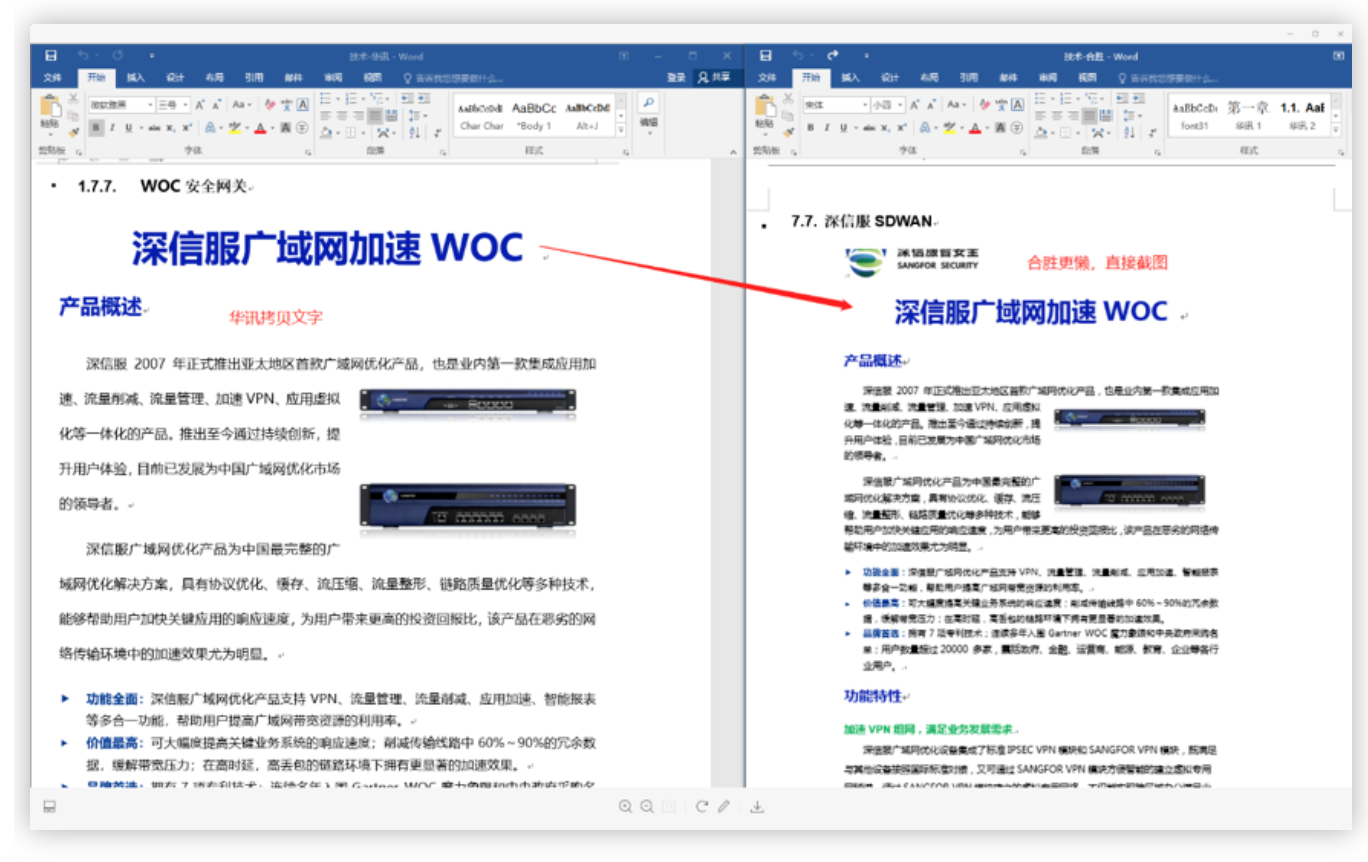
Task: Open Insert tab in left Word window
Action: (x=135, y=77)
